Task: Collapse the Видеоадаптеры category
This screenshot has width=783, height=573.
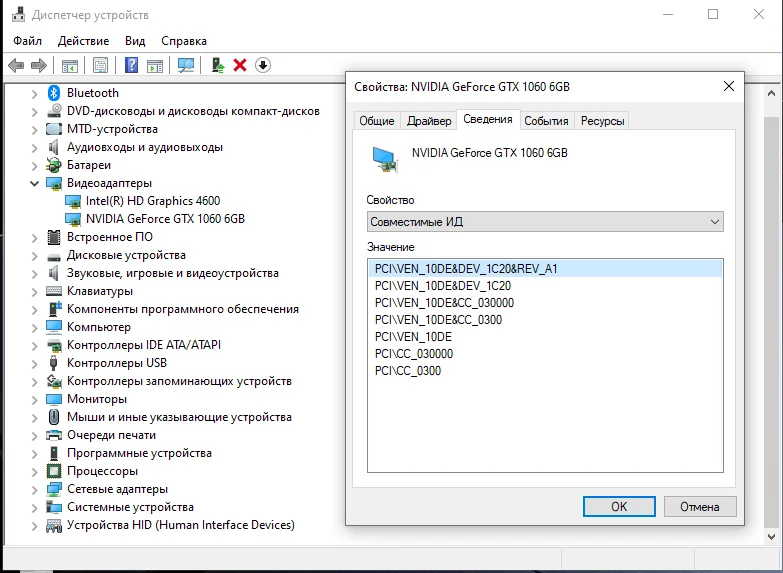Action: [34, 183]
